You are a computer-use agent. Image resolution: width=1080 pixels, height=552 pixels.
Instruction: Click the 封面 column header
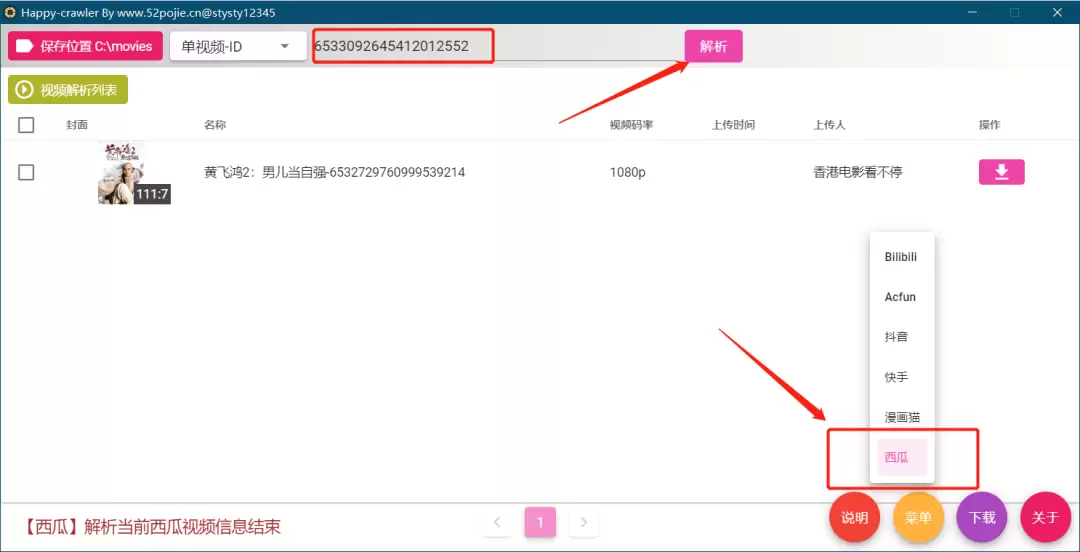pos(77,125)
